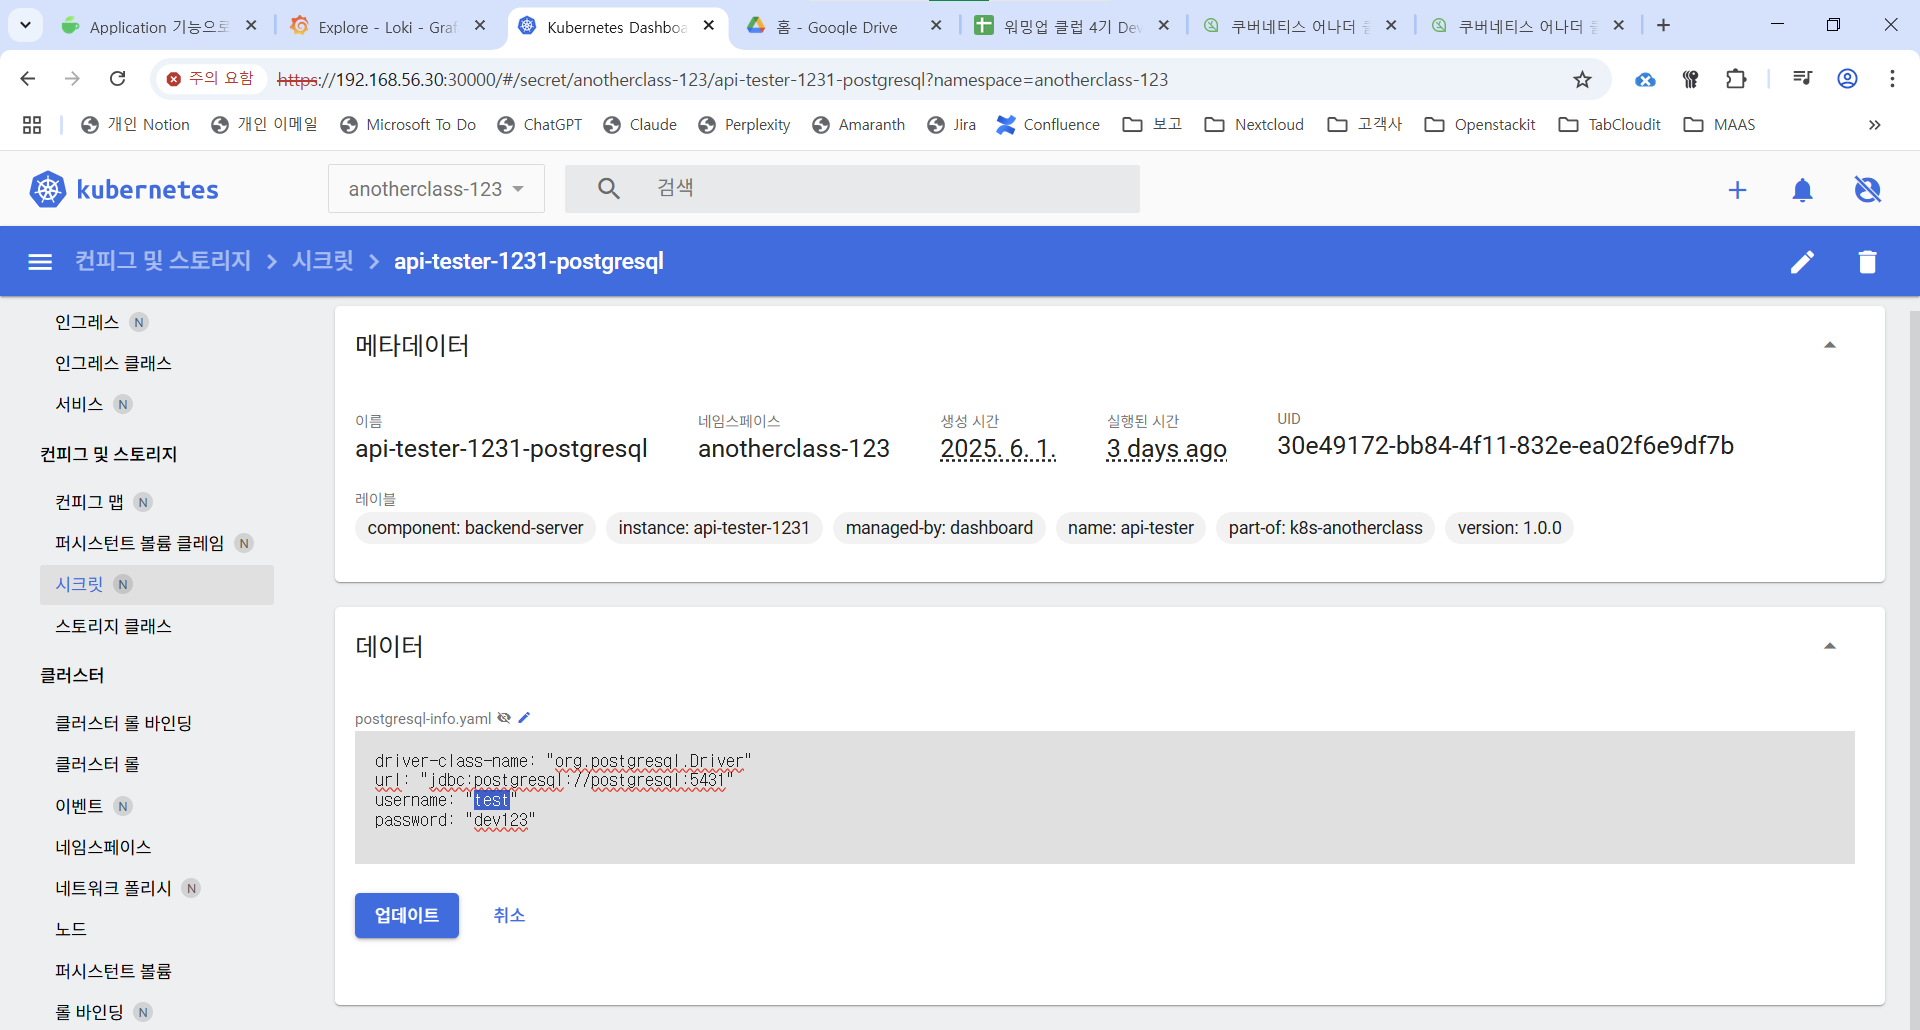Show hidden bookmarks with double chevron
Screen dimensions: 1920x1030
(1874, 125)
